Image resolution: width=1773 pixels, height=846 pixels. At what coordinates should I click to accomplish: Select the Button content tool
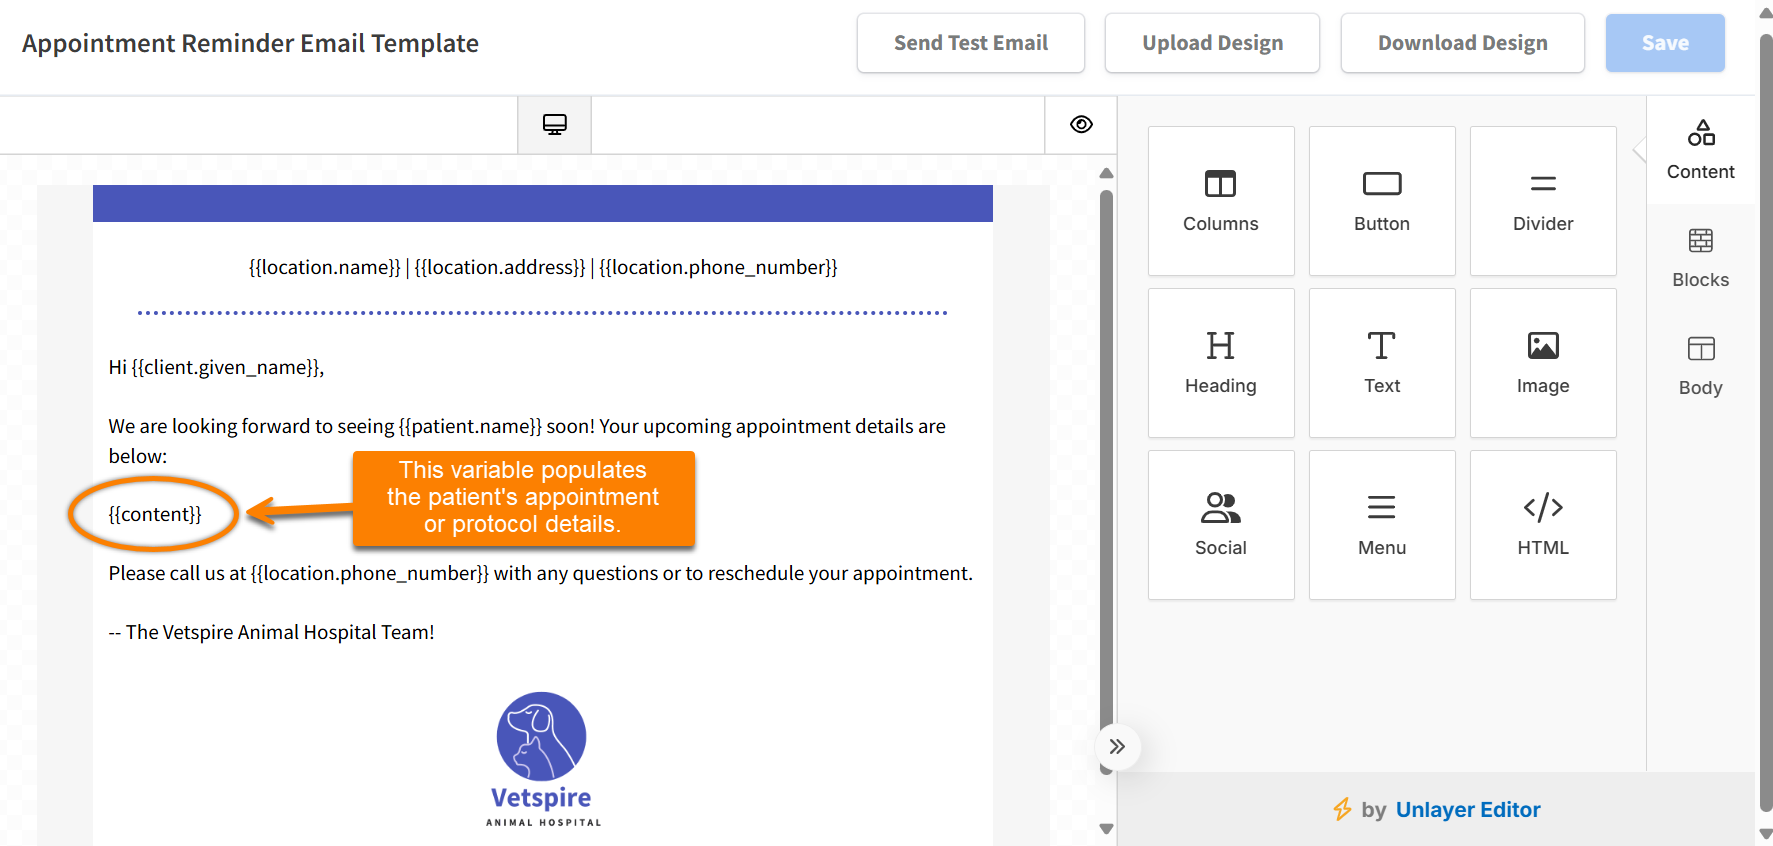point(1381,201)
